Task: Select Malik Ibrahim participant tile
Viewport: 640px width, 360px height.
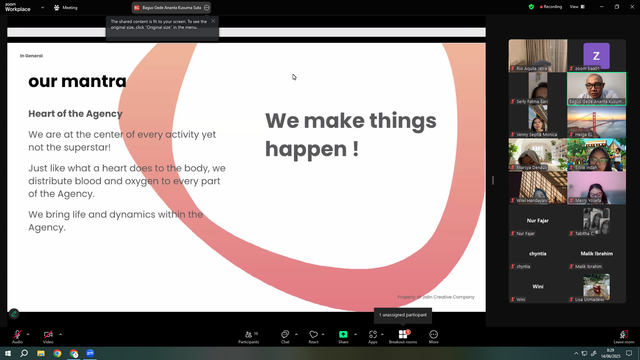Action: pos(596,254)
